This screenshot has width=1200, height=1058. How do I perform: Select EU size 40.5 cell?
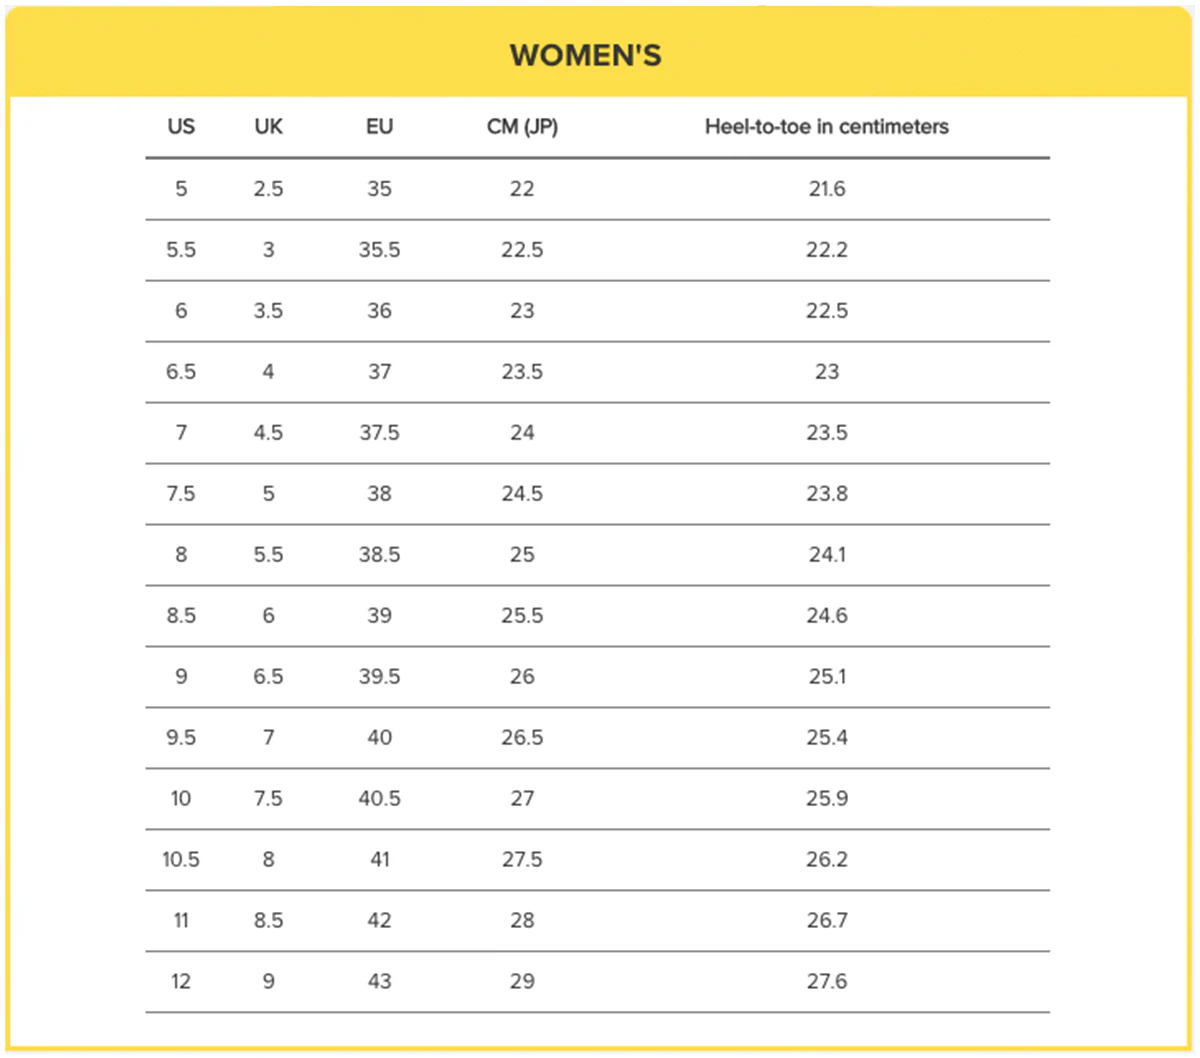click(379, 799)
